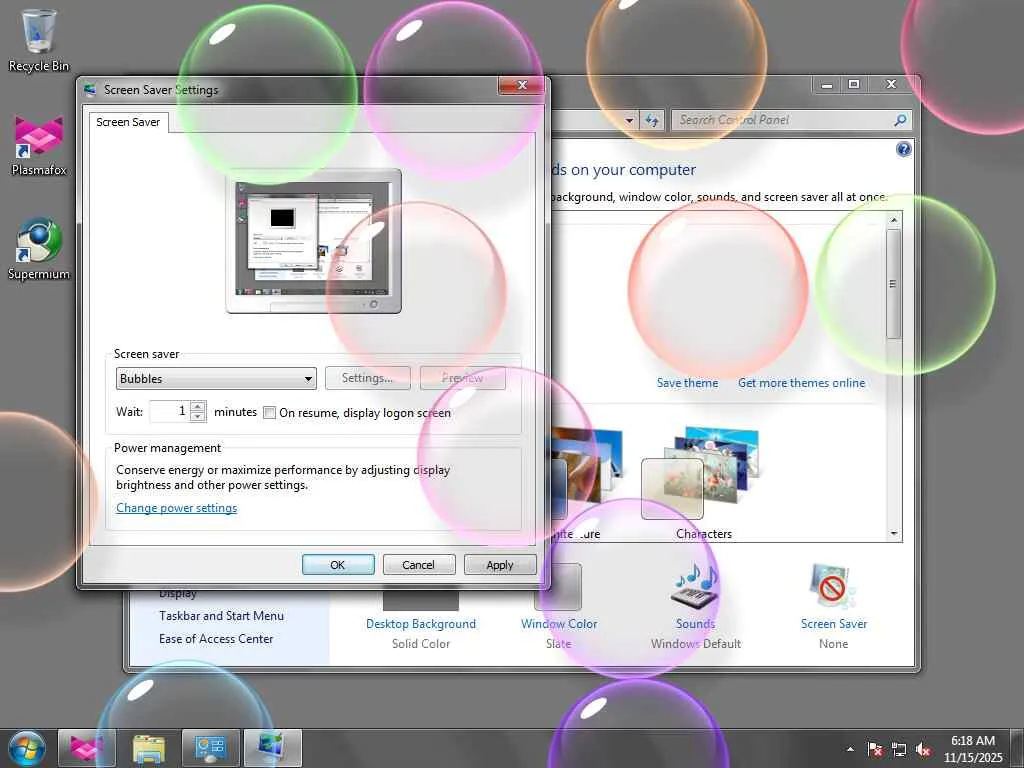Click the screen saver Settings button
Image resolution: width=1024 pixels, height=768 pixels.
[x=368, y=378]
